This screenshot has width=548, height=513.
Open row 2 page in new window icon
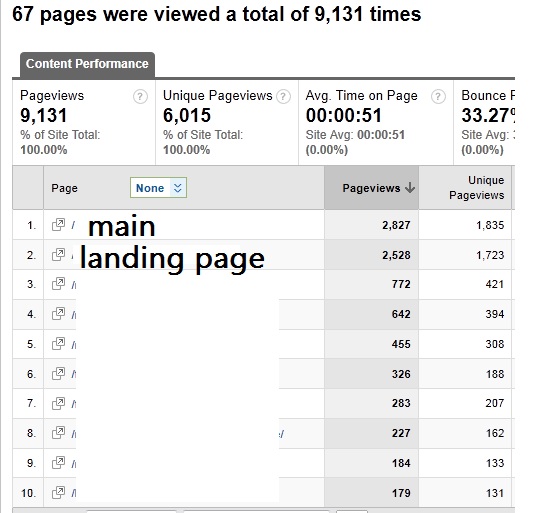coord(58,255)
